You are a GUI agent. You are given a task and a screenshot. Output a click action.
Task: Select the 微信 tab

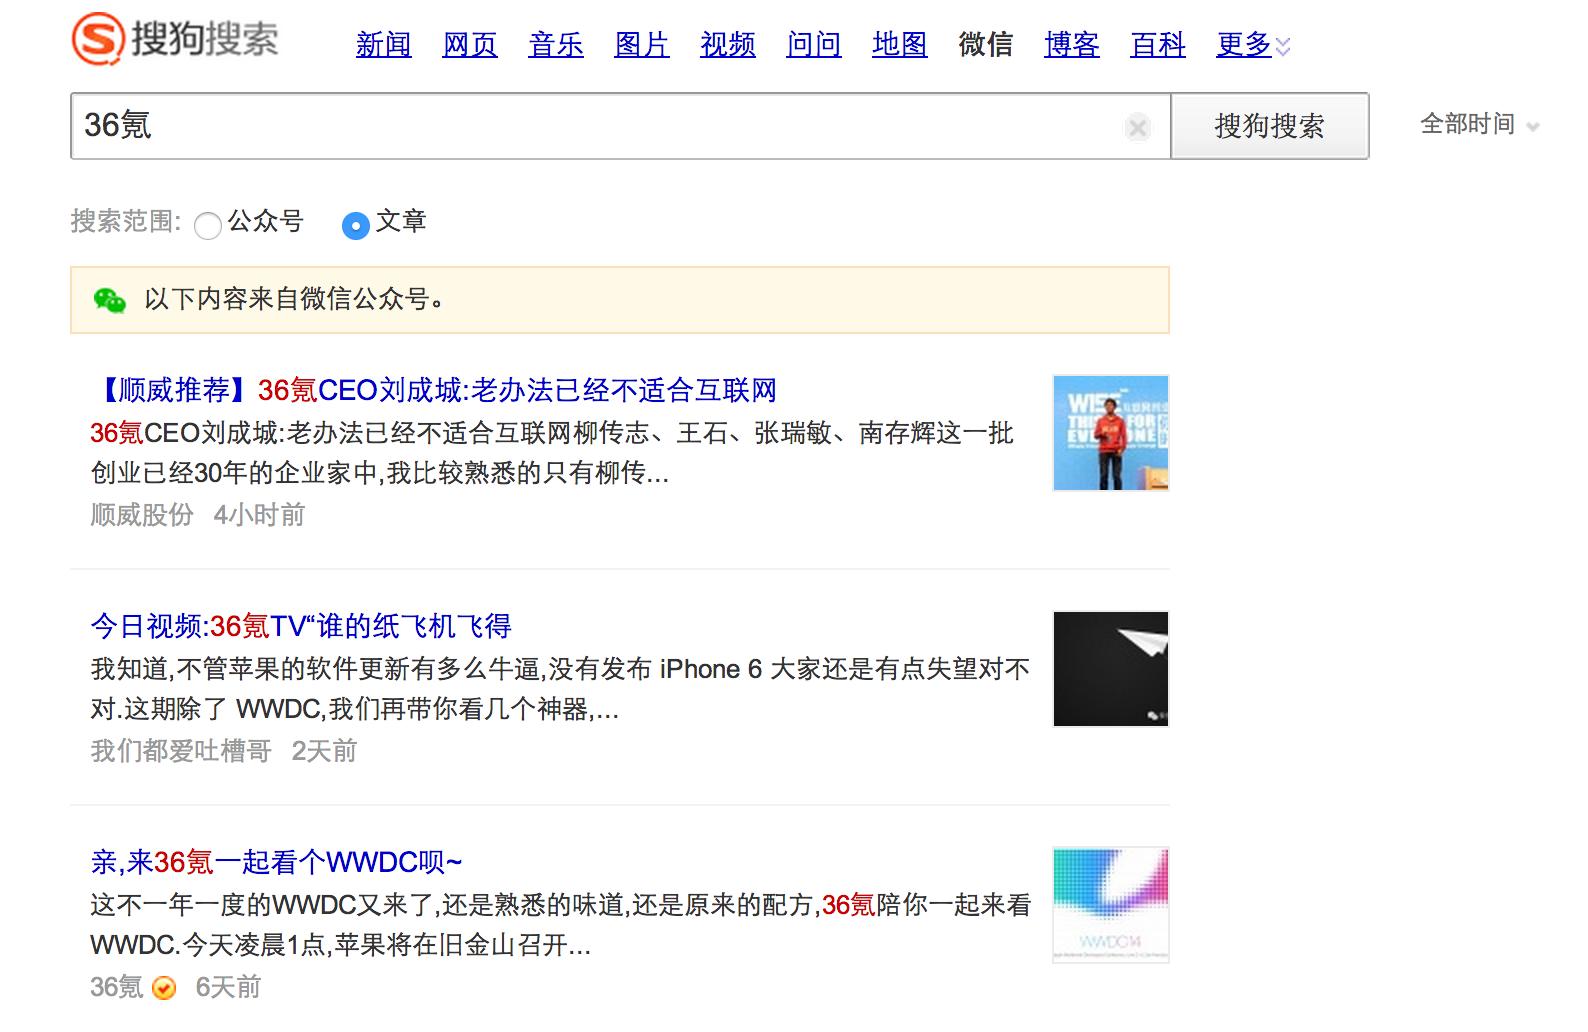click(x=986, y=44)
